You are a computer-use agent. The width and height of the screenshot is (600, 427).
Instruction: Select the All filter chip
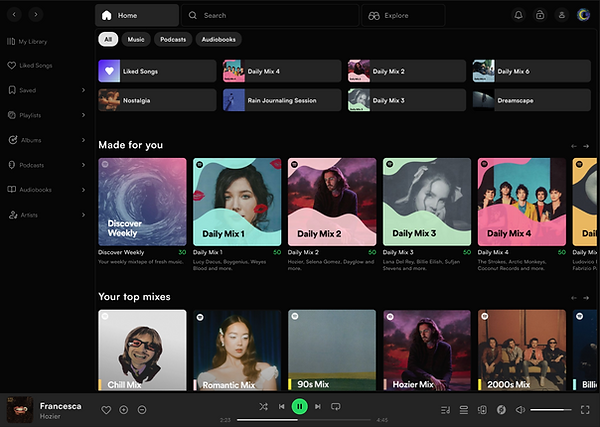point(108,39)
